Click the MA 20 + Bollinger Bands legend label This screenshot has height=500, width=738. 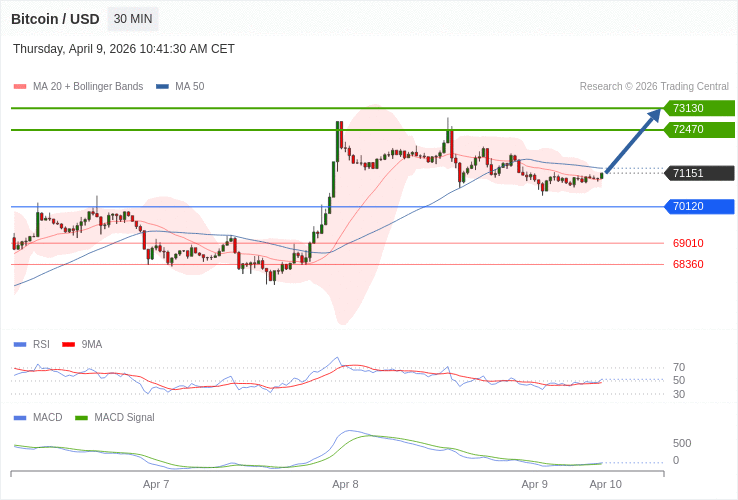tap(88, 87)
